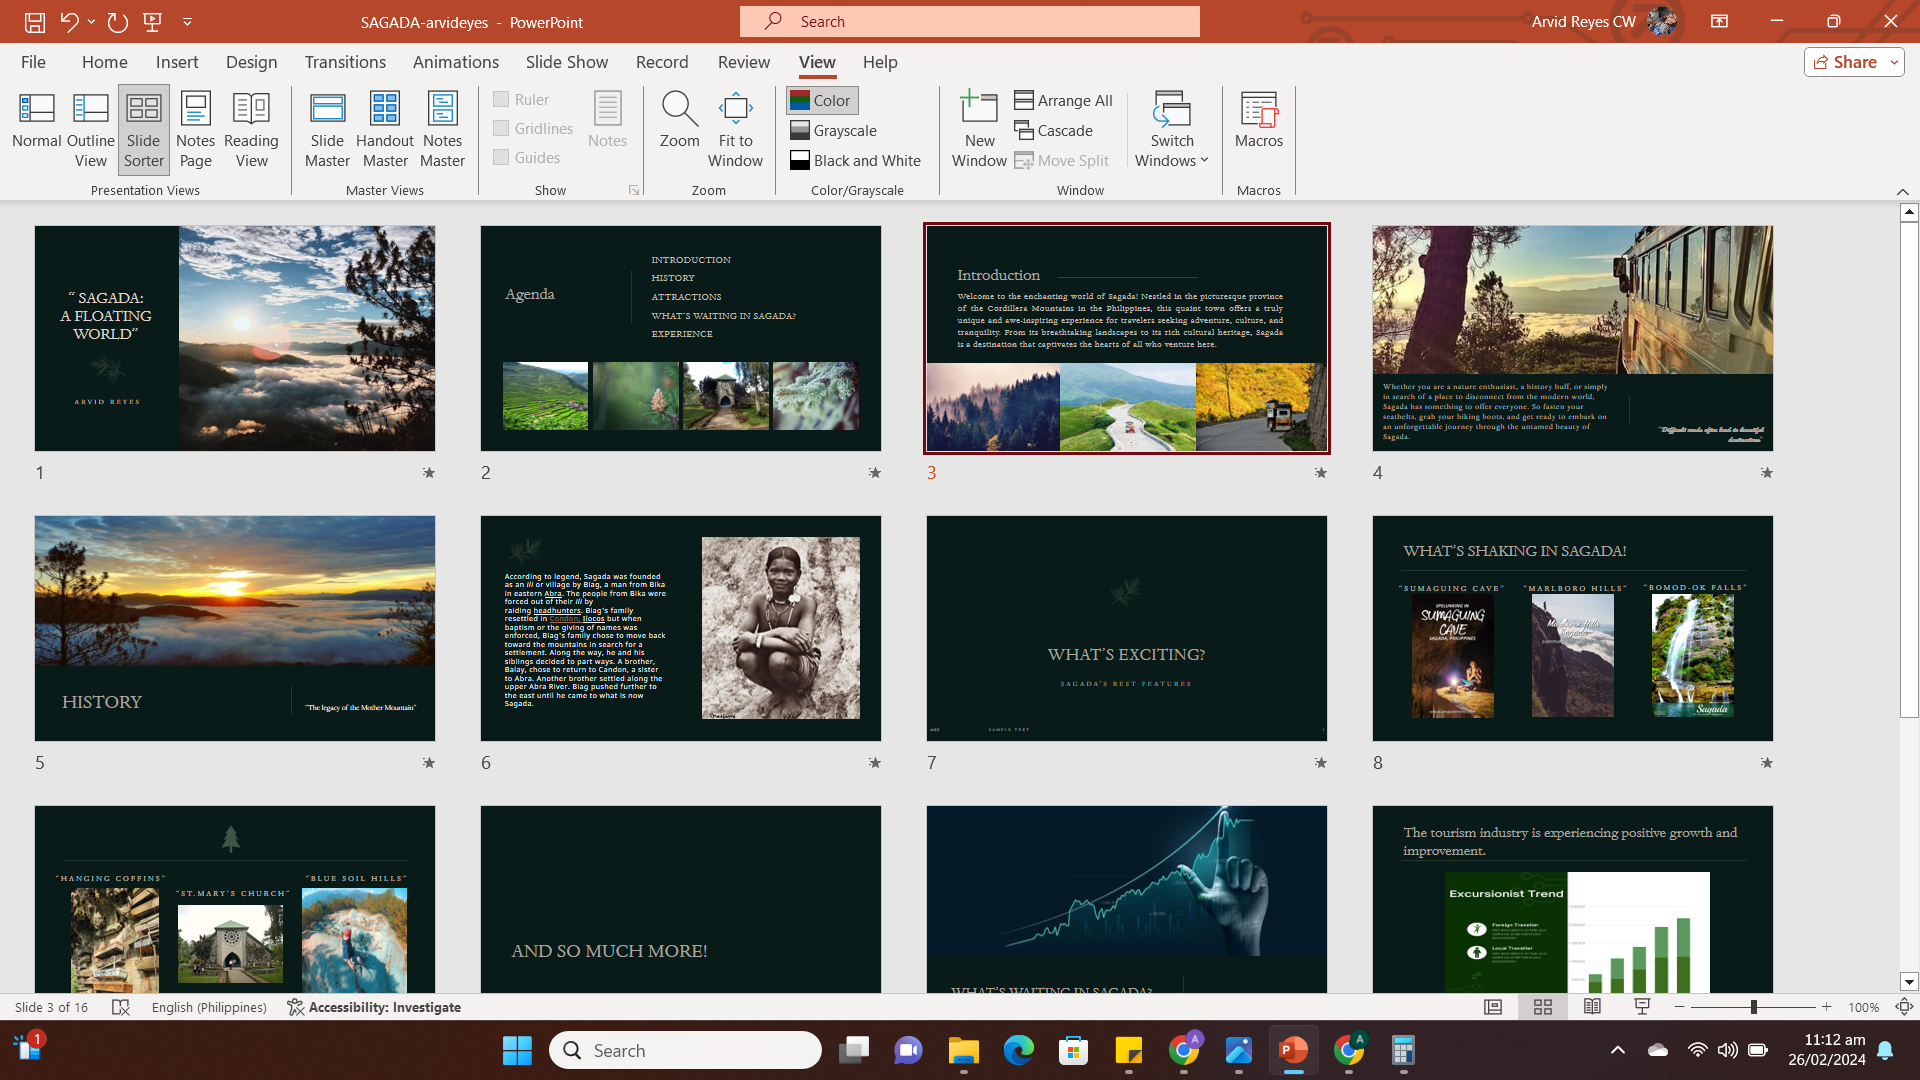Select Slide Sorter view button
The image size is (1920, 1080).
(x=144, y=130)
